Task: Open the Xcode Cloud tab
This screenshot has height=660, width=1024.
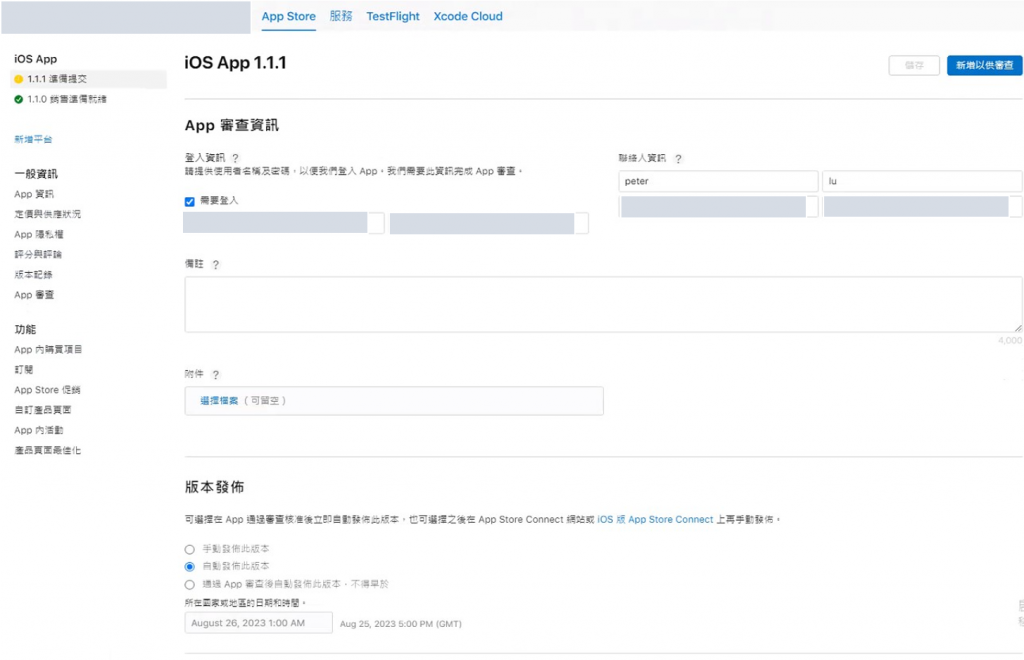Action: pyautogui.click(x=468, y=16)
